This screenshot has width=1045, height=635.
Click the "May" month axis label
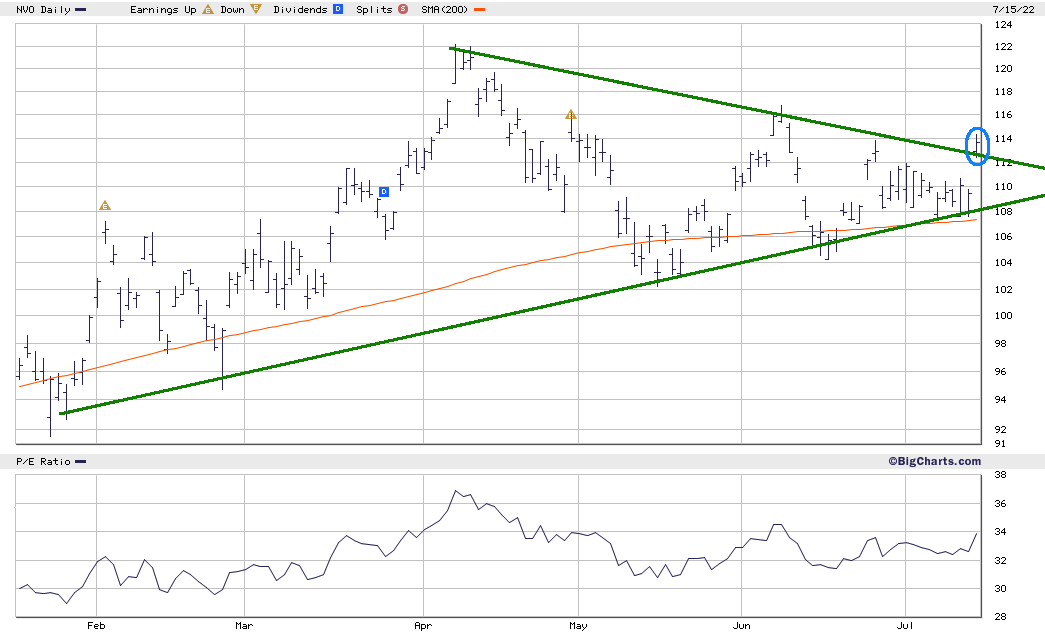click(x=578, y=625)
